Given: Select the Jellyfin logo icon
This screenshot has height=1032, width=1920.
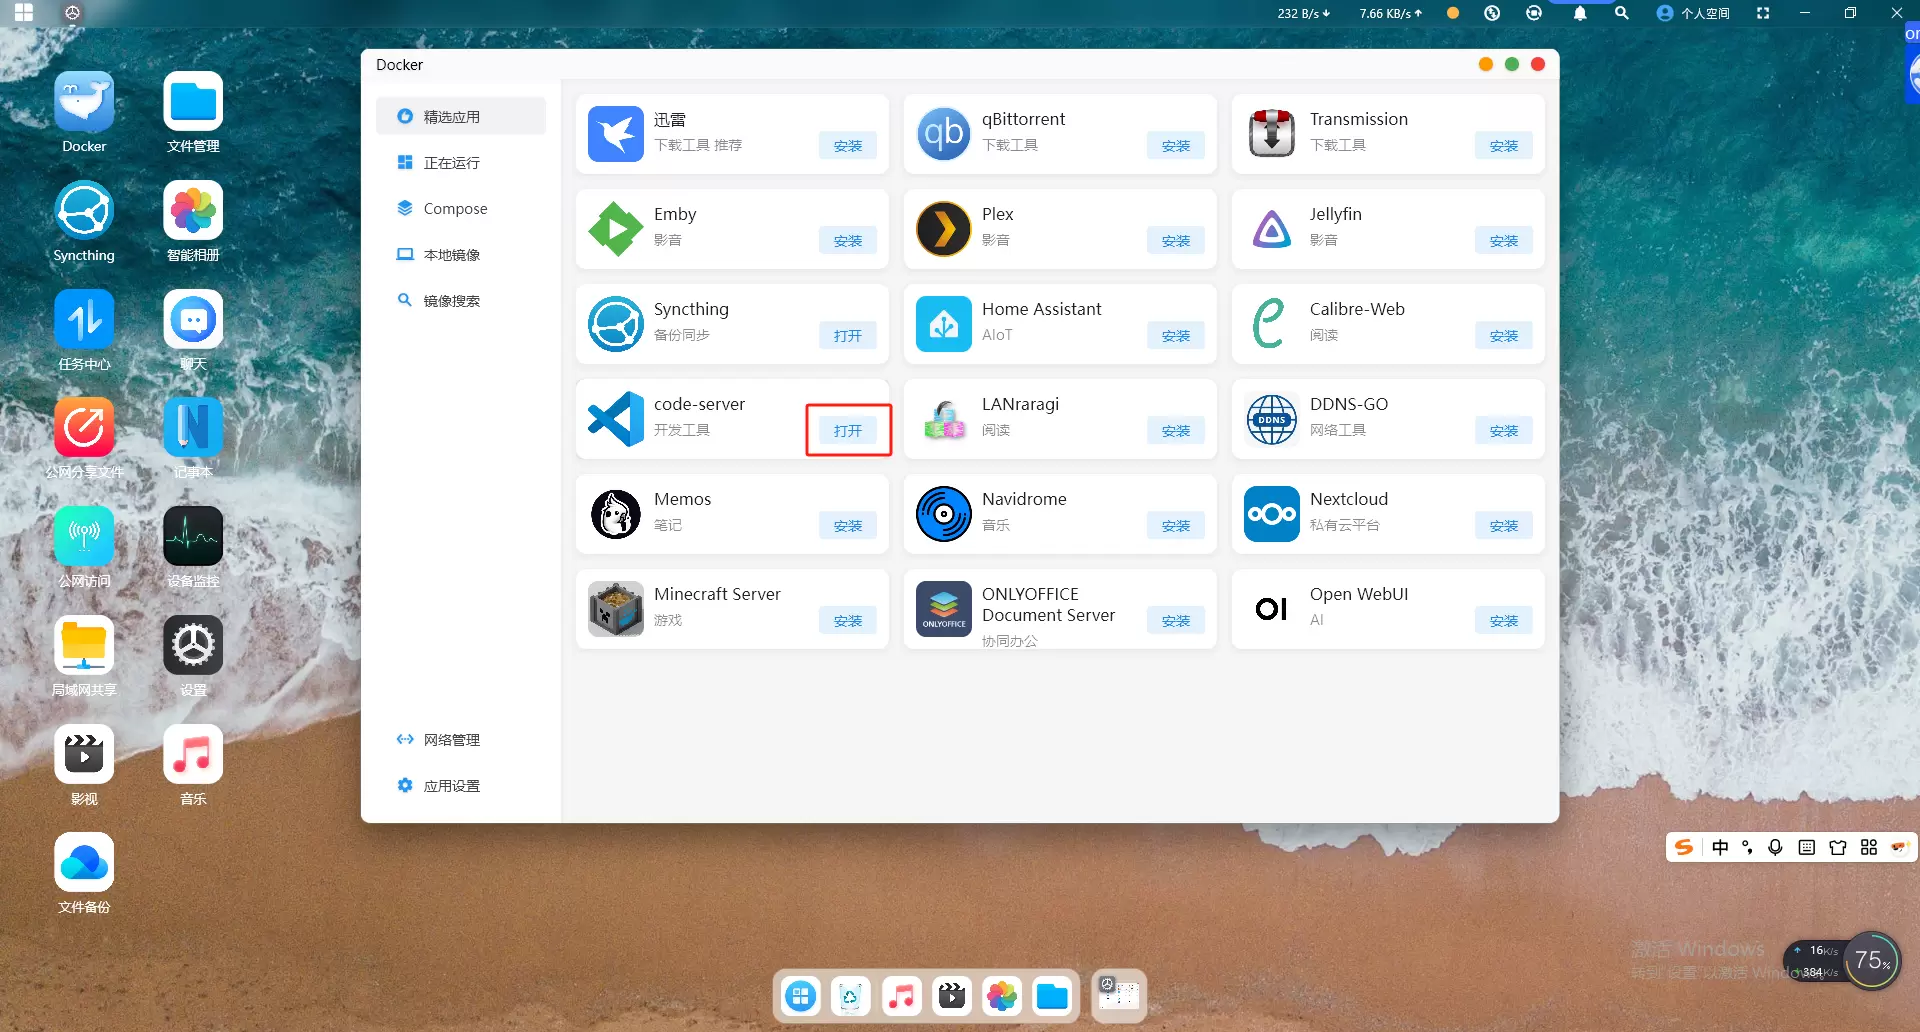Looking at the screenshot, I should coord(1271,229).
